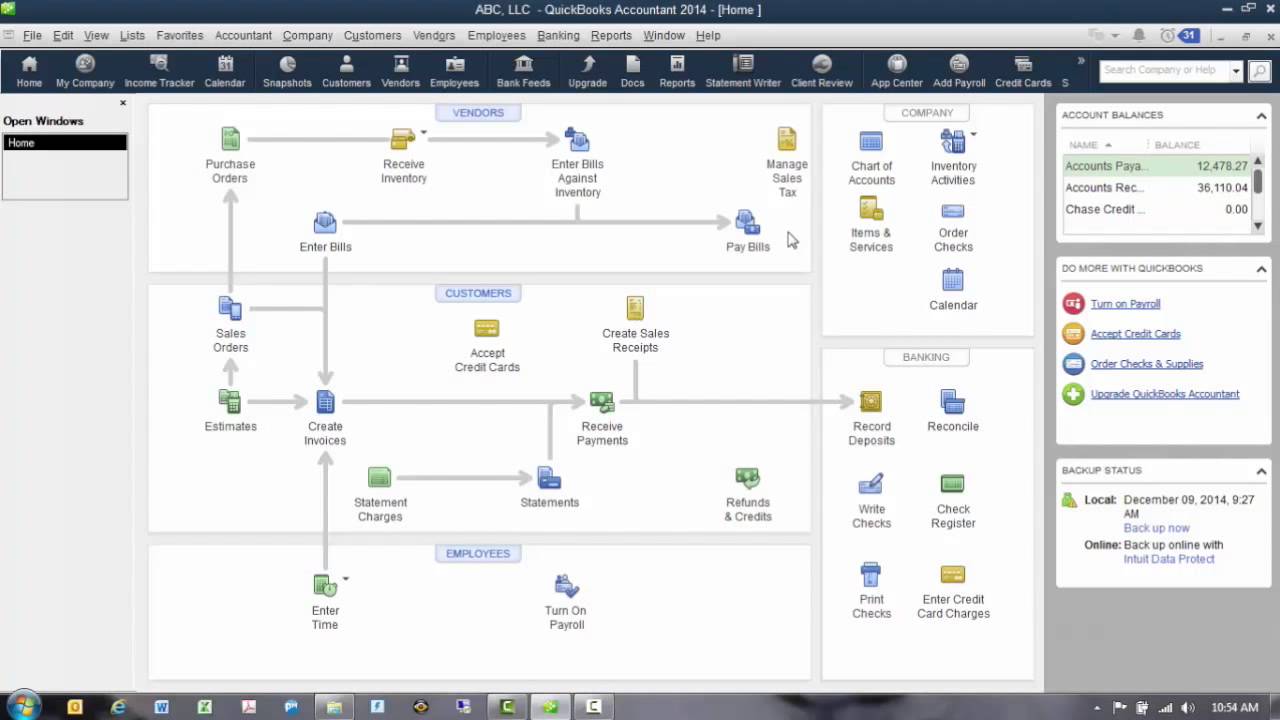Open Refunds & Credits icon

tap(747, 477)
